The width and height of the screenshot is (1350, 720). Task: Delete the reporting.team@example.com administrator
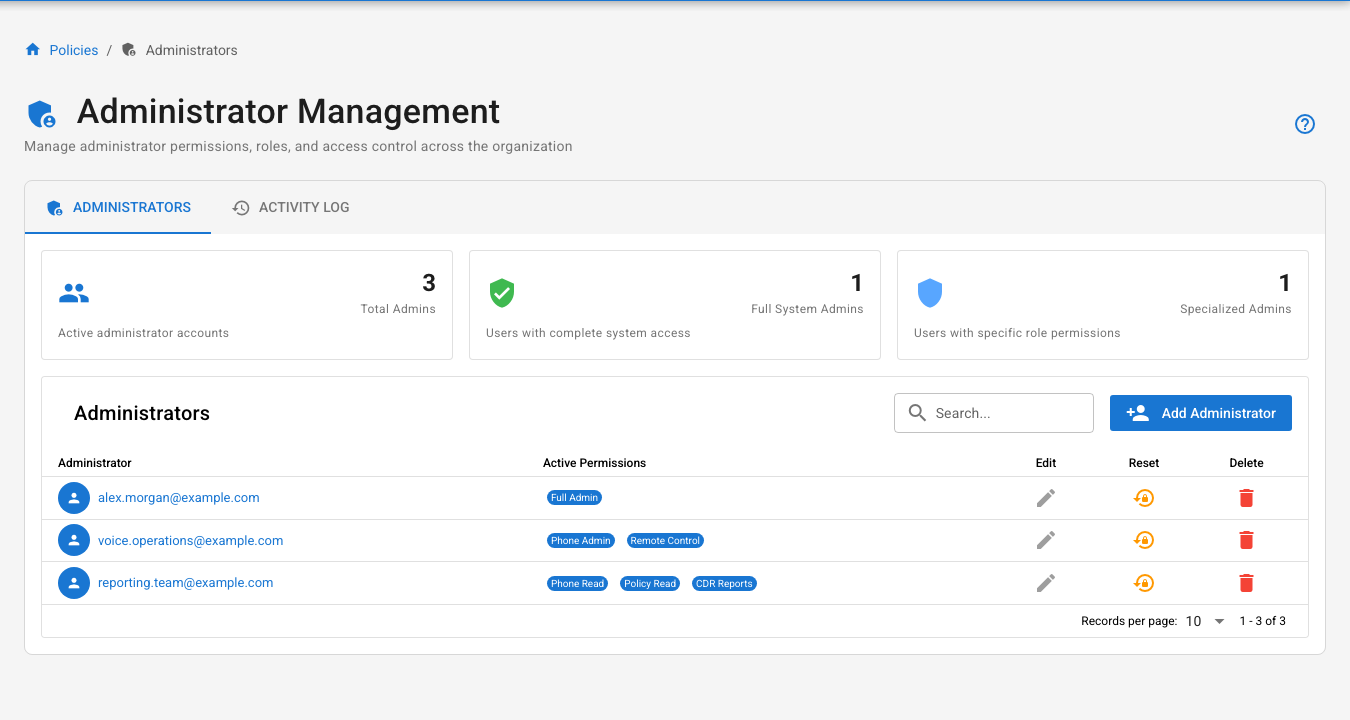pyautogui.click(x=1246, y=583)
